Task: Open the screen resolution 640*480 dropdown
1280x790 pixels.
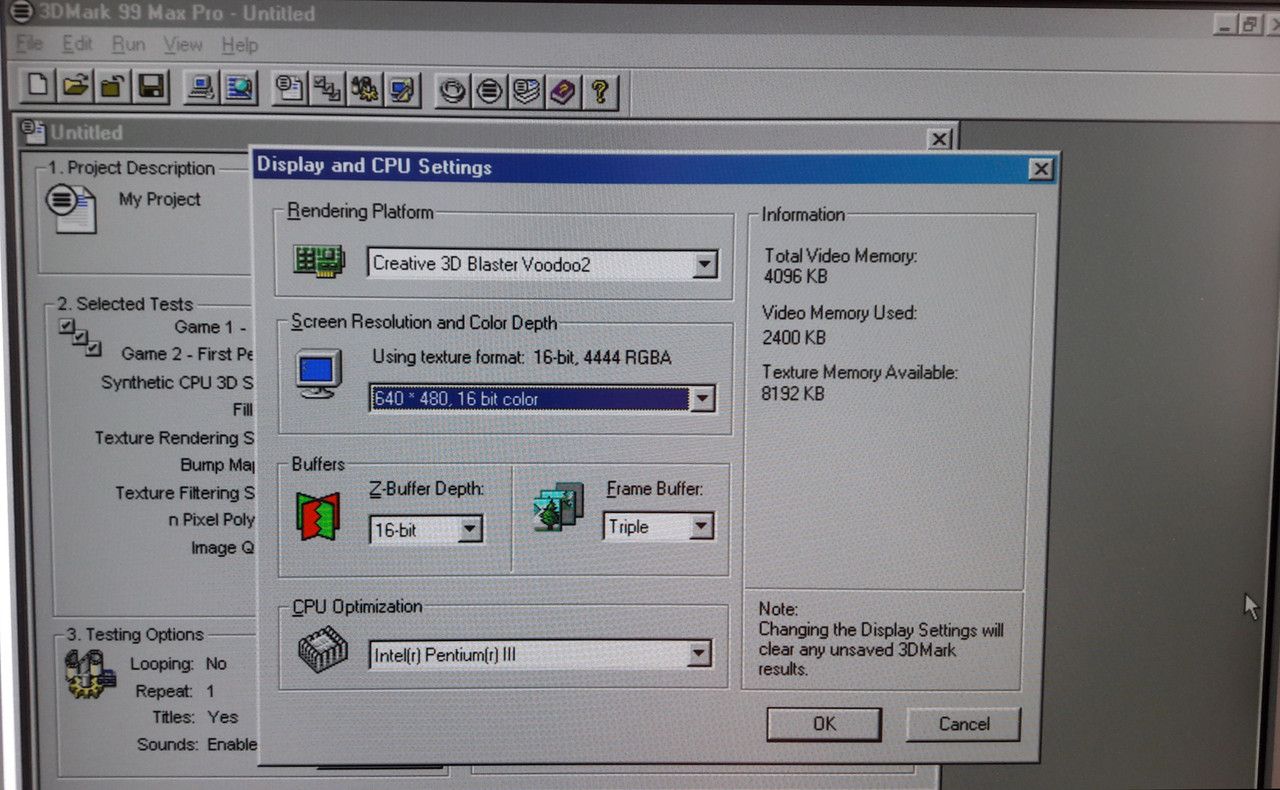Action: click(x=703, y=398)
